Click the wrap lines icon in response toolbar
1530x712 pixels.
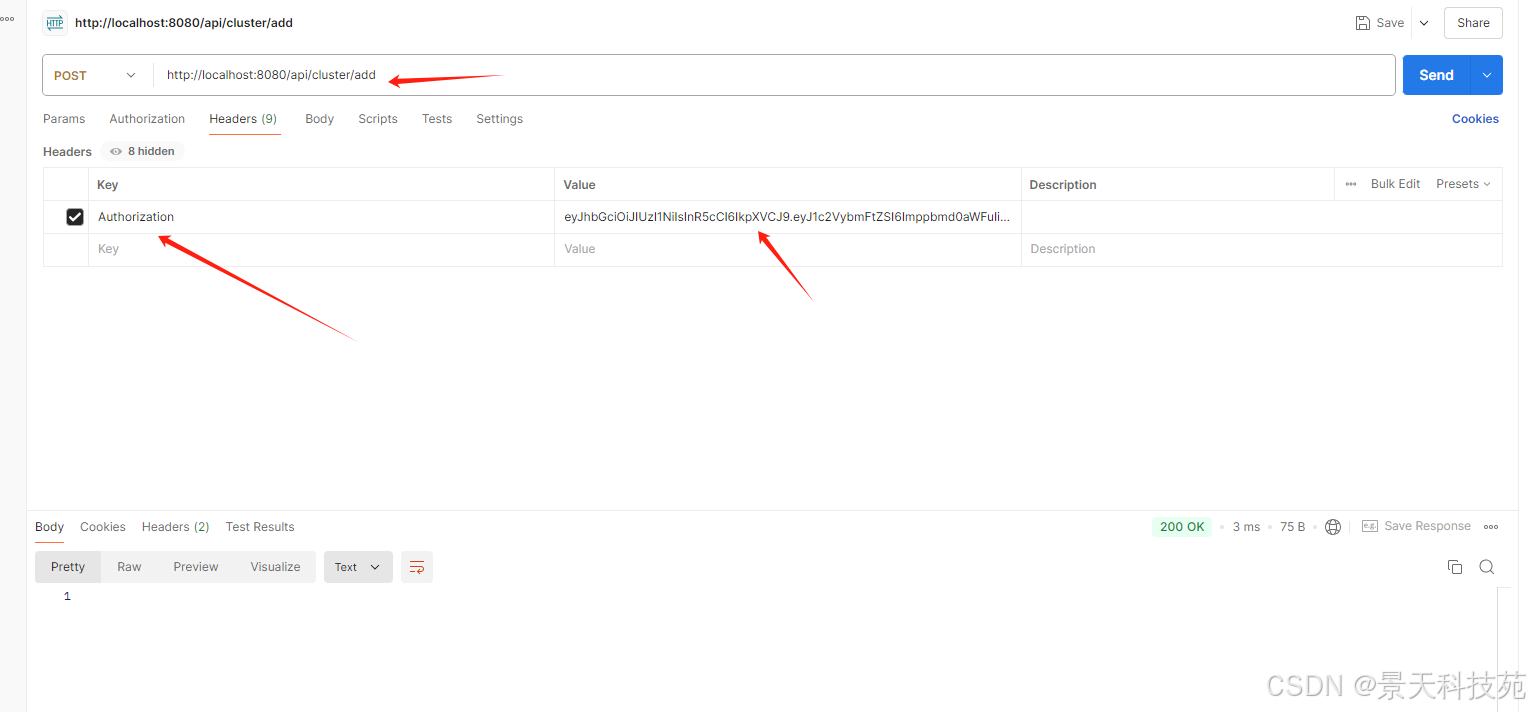coord(417,567)
